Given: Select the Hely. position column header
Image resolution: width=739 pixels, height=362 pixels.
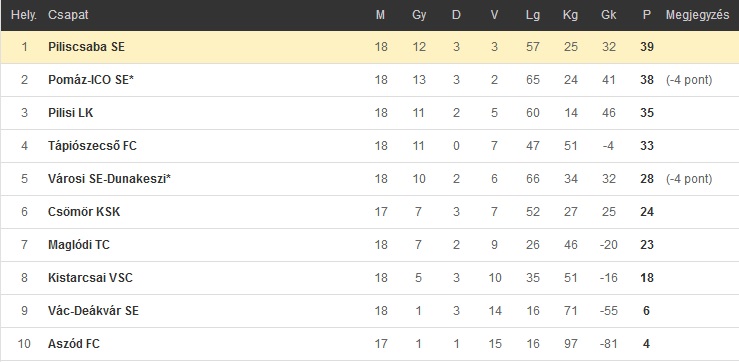Looking at the screenshot, I should (x=24, y=15).
